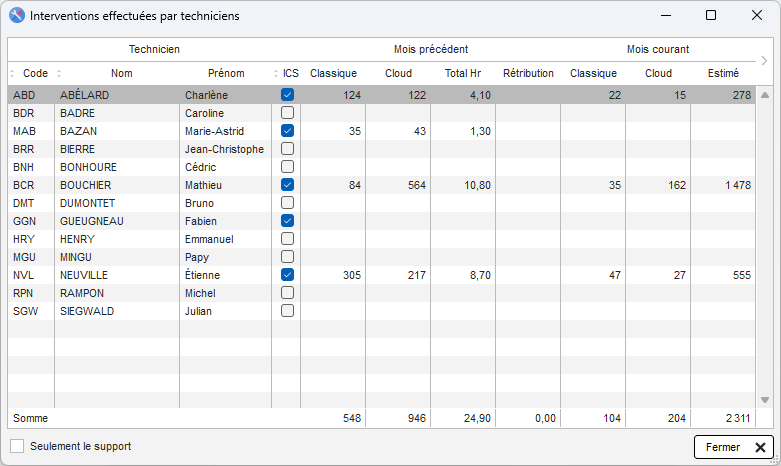Click the 'Mois courant' header group

coord(657,49)
